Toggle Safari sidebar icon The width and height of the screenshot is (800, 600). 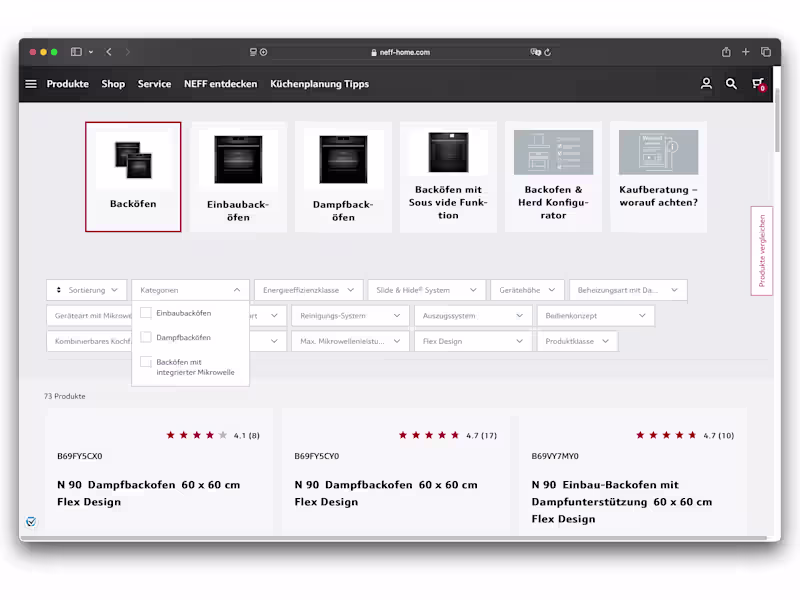76,52
